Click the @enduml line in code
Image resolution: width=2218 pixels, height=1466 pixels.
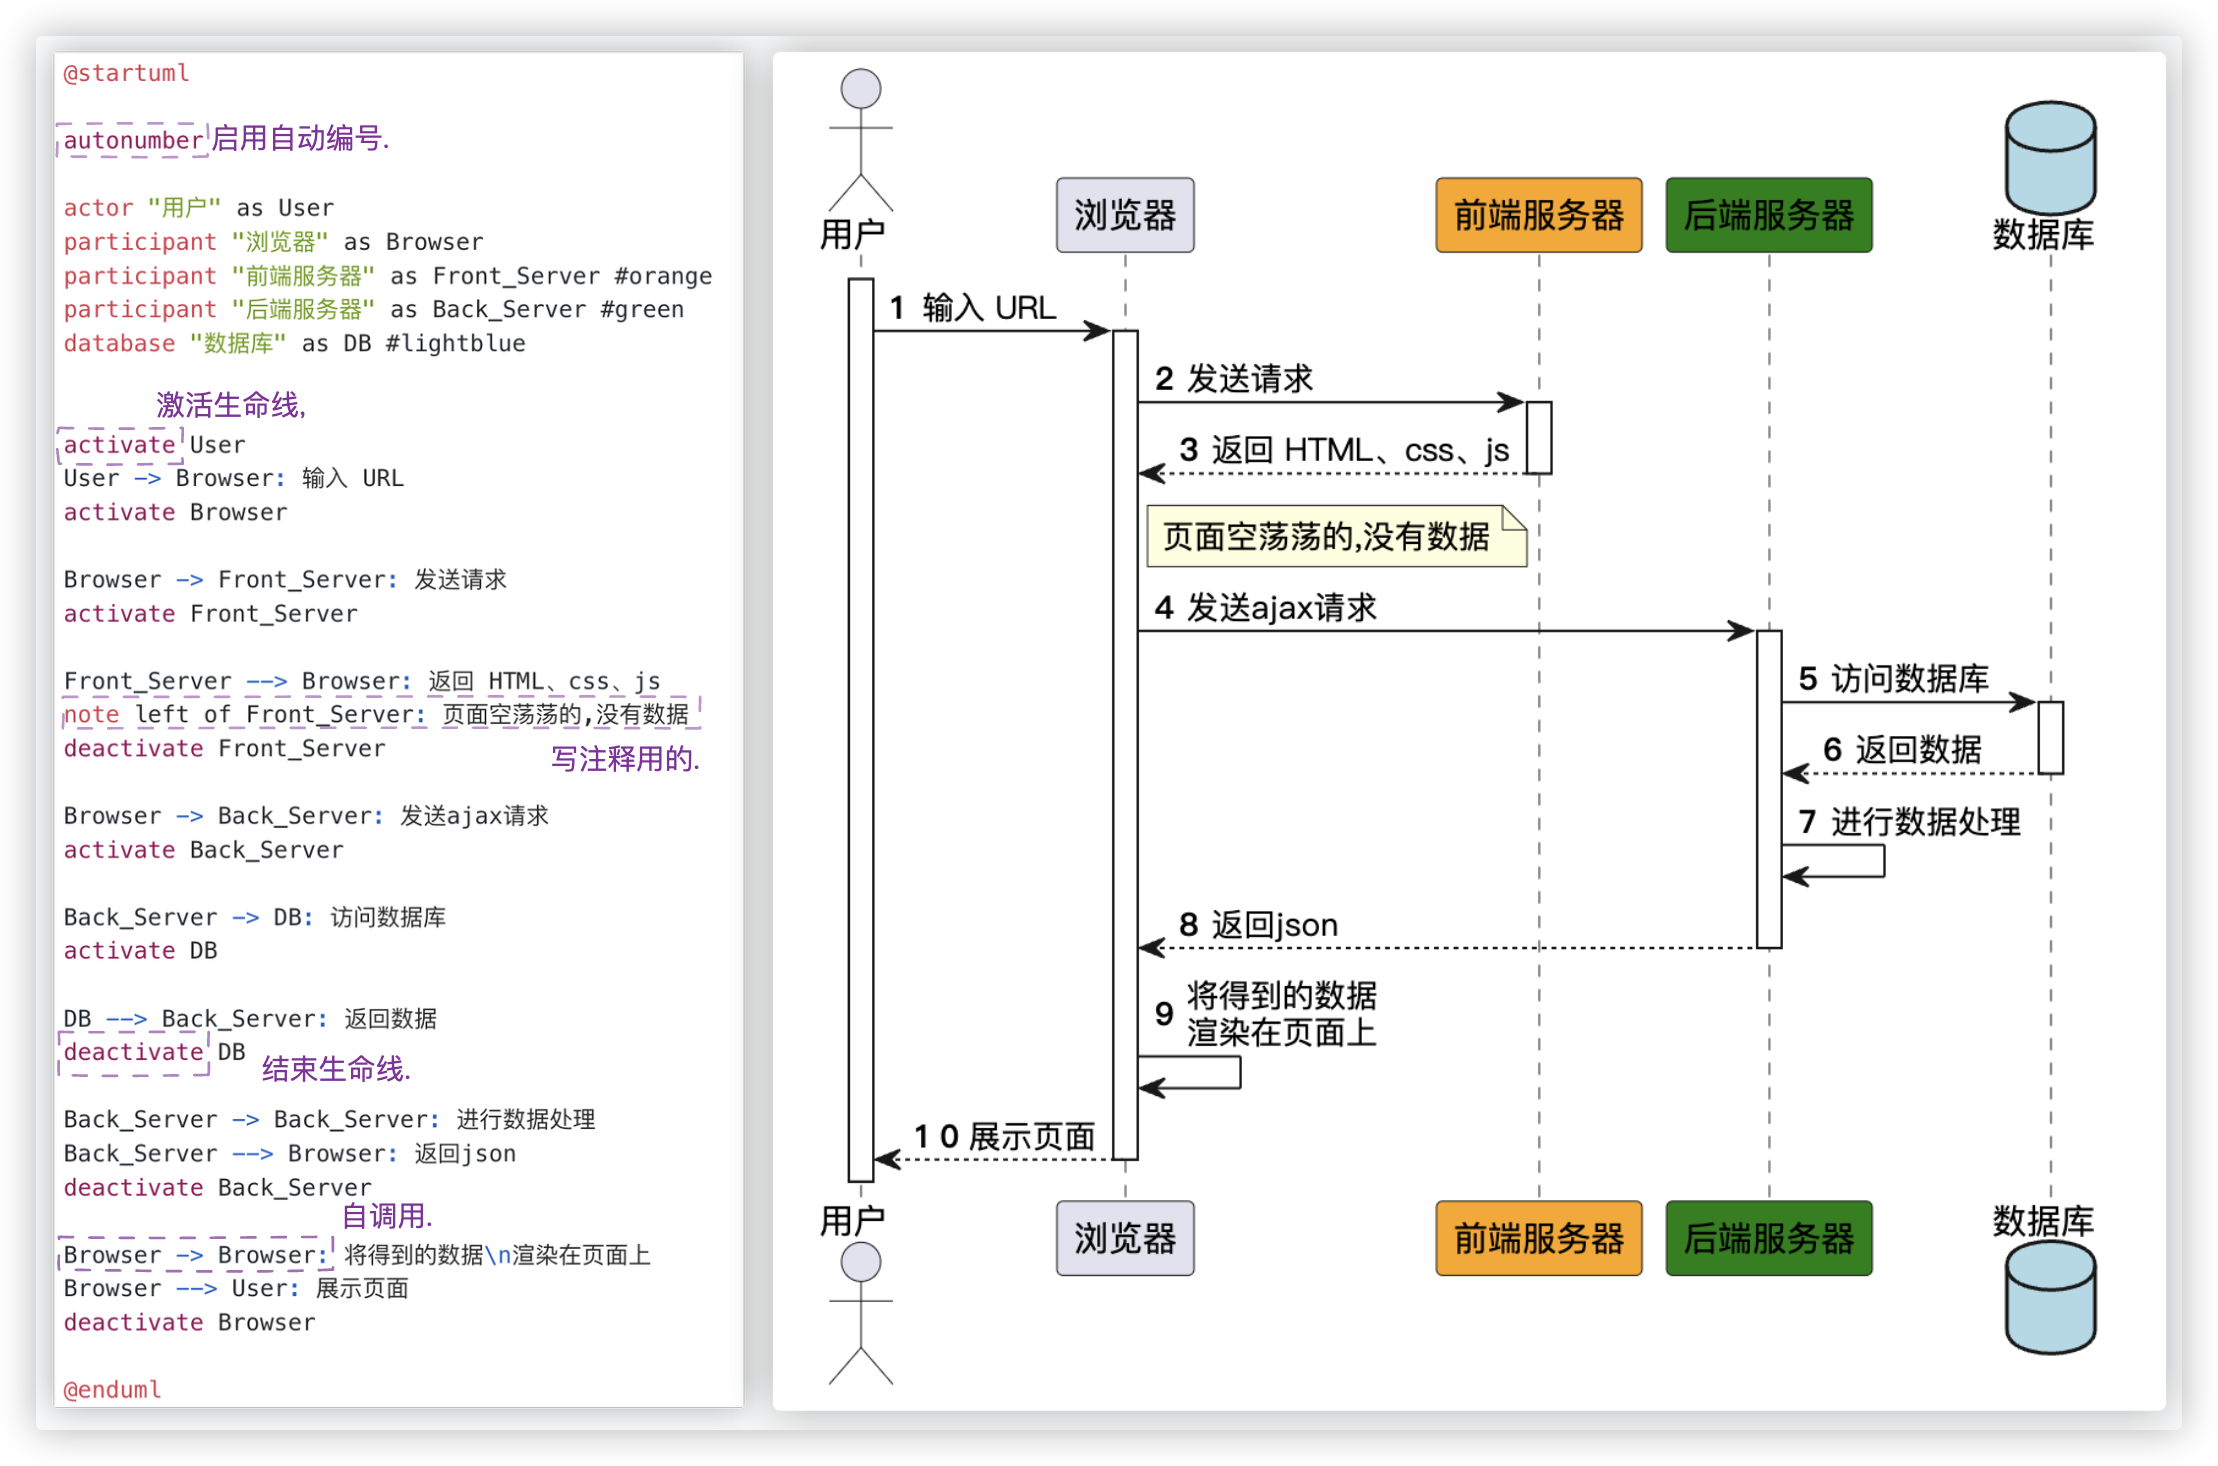111,1388
